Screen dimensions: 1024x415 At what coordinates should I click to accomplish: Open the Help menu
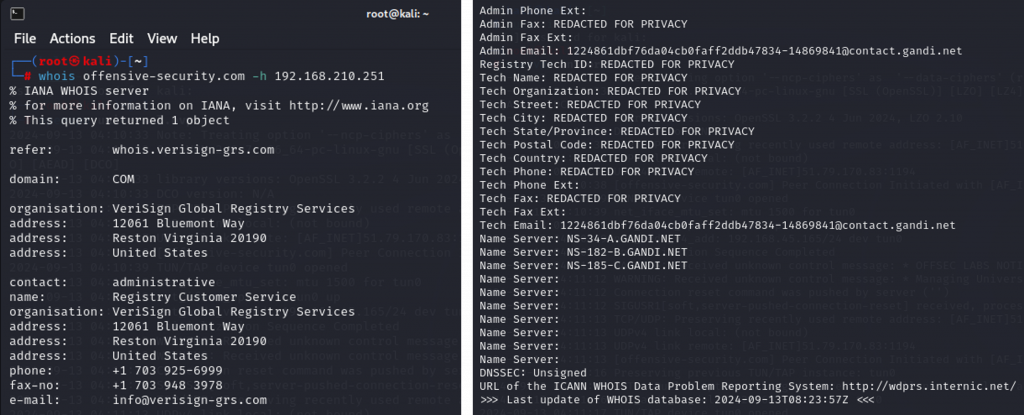pos(205,39)
